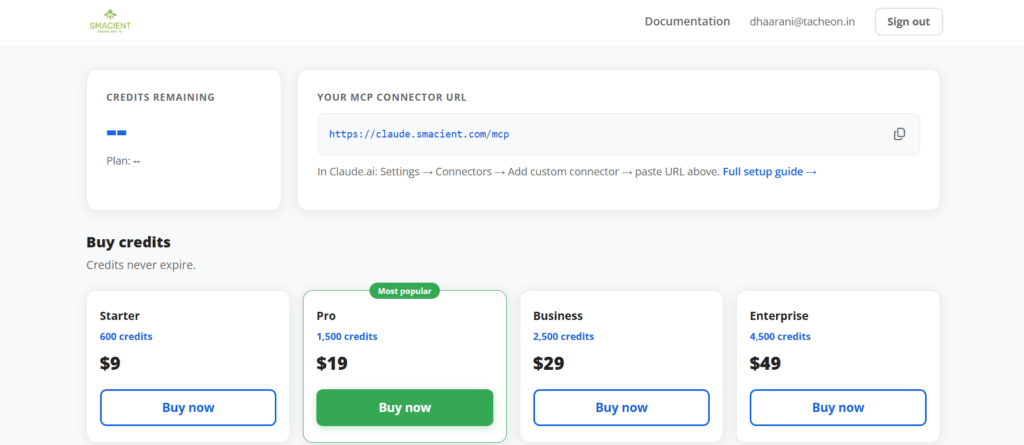This screenshot has width=1024, height=445.
Task: Click Buy now under Enterprise
Action: (837, 407)
